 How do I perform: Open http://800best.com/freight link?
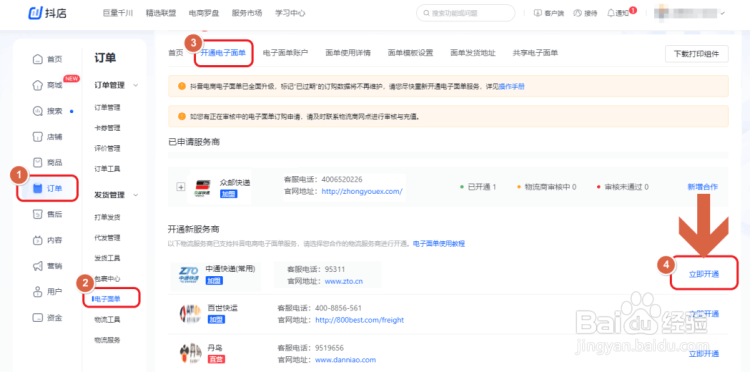tap(360, 320)
